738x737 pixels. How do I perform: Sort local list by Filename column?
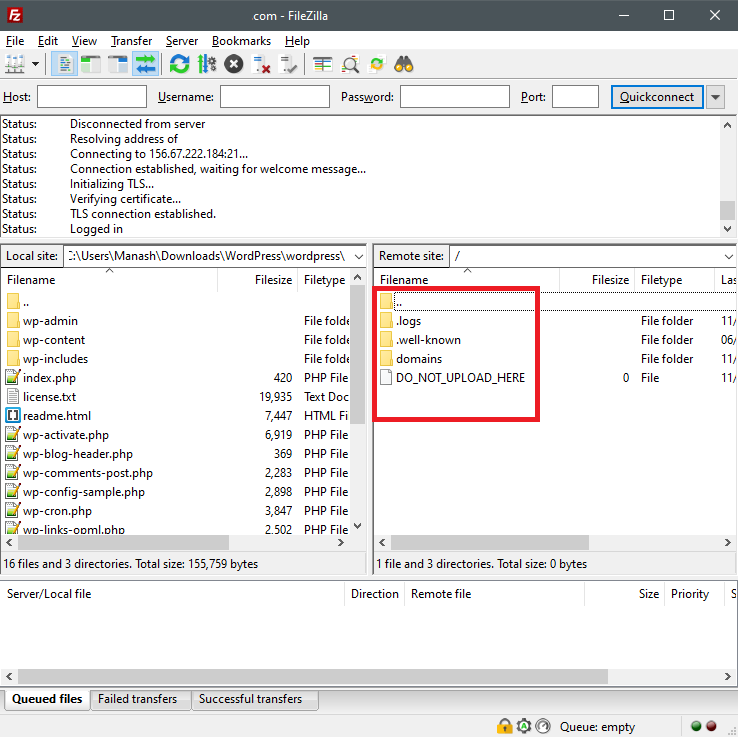(110, 280)
